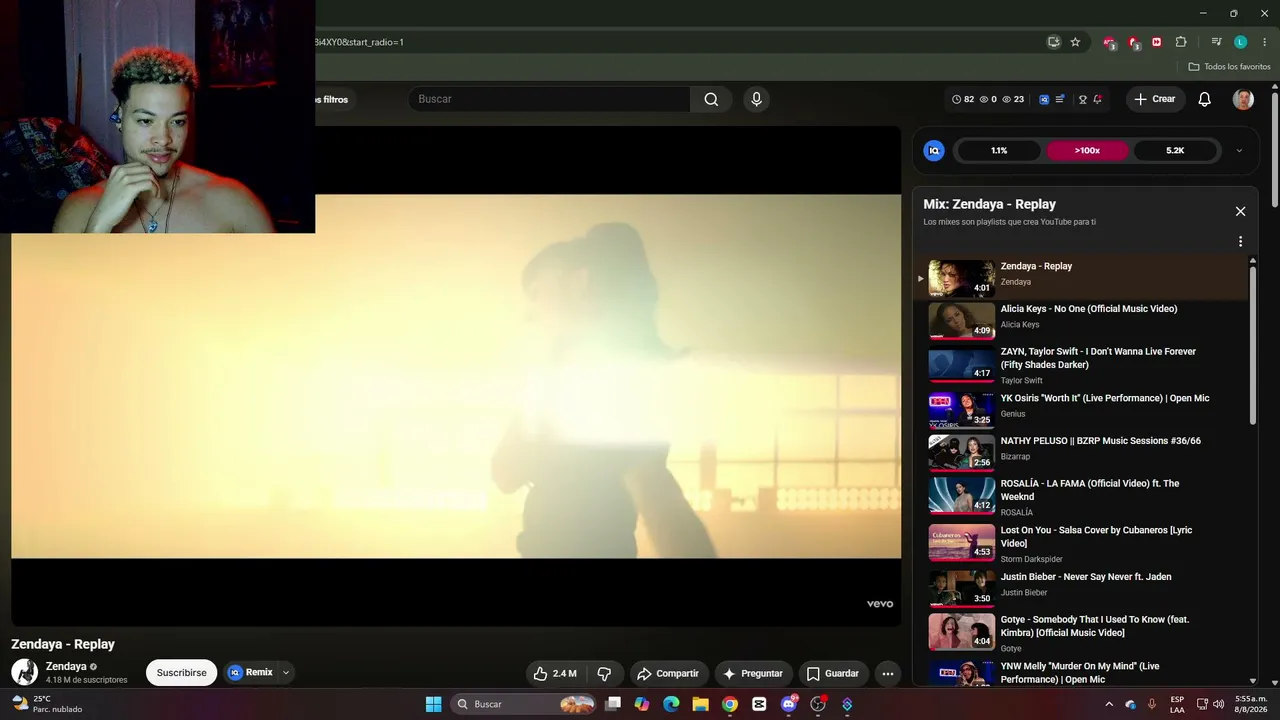1280x720 pixels.
Task: Expand the vidIQ score bar chevron
Action: (1239, 151)
